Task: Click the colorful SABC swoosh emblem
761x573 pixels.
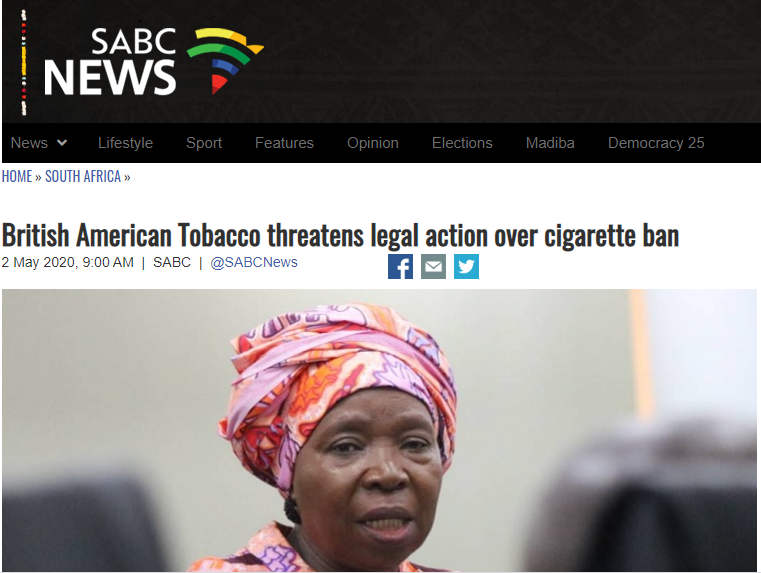Action: [x=225, y=60]
